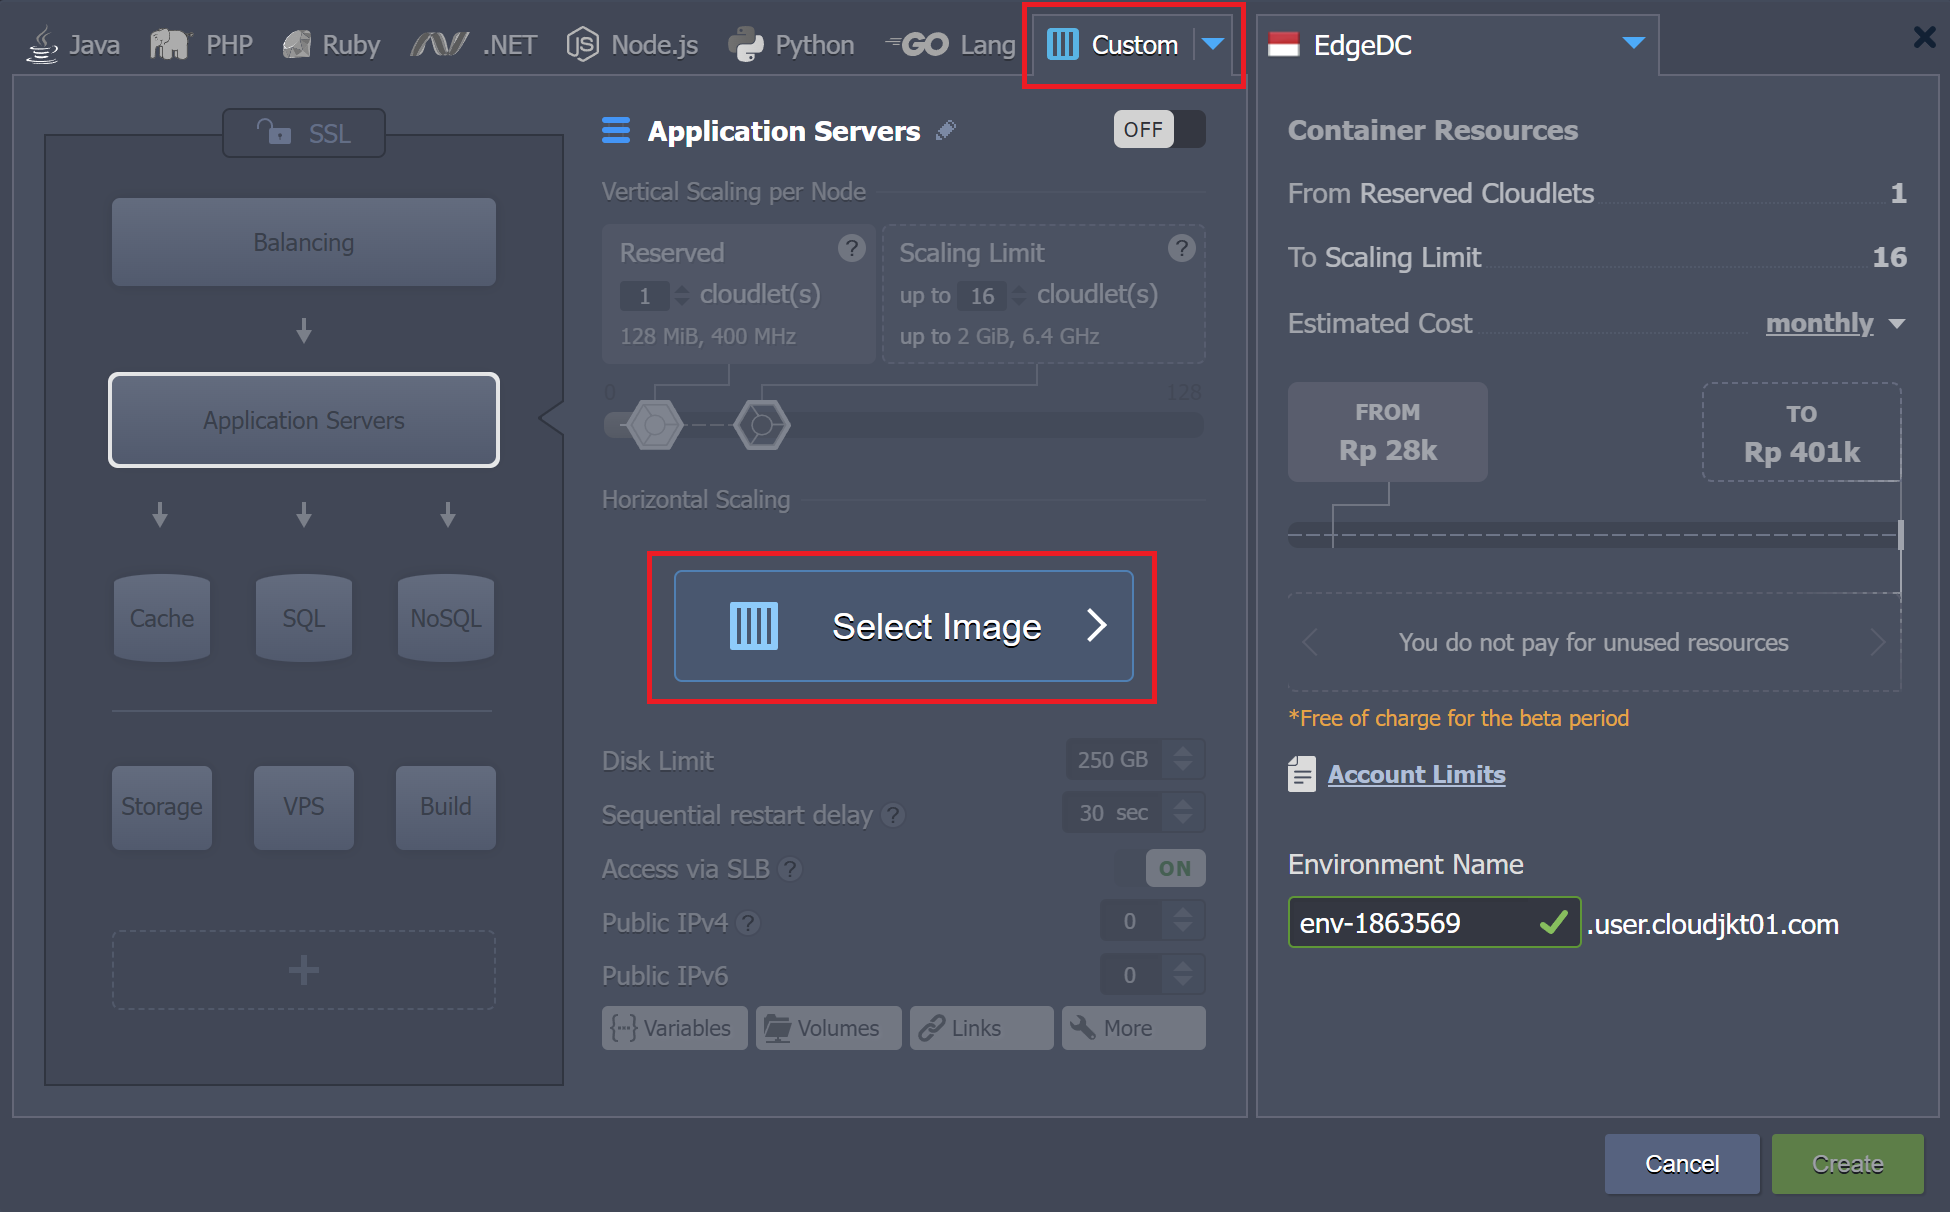
Task: Select the Build node icon
Action: point(445,807)
